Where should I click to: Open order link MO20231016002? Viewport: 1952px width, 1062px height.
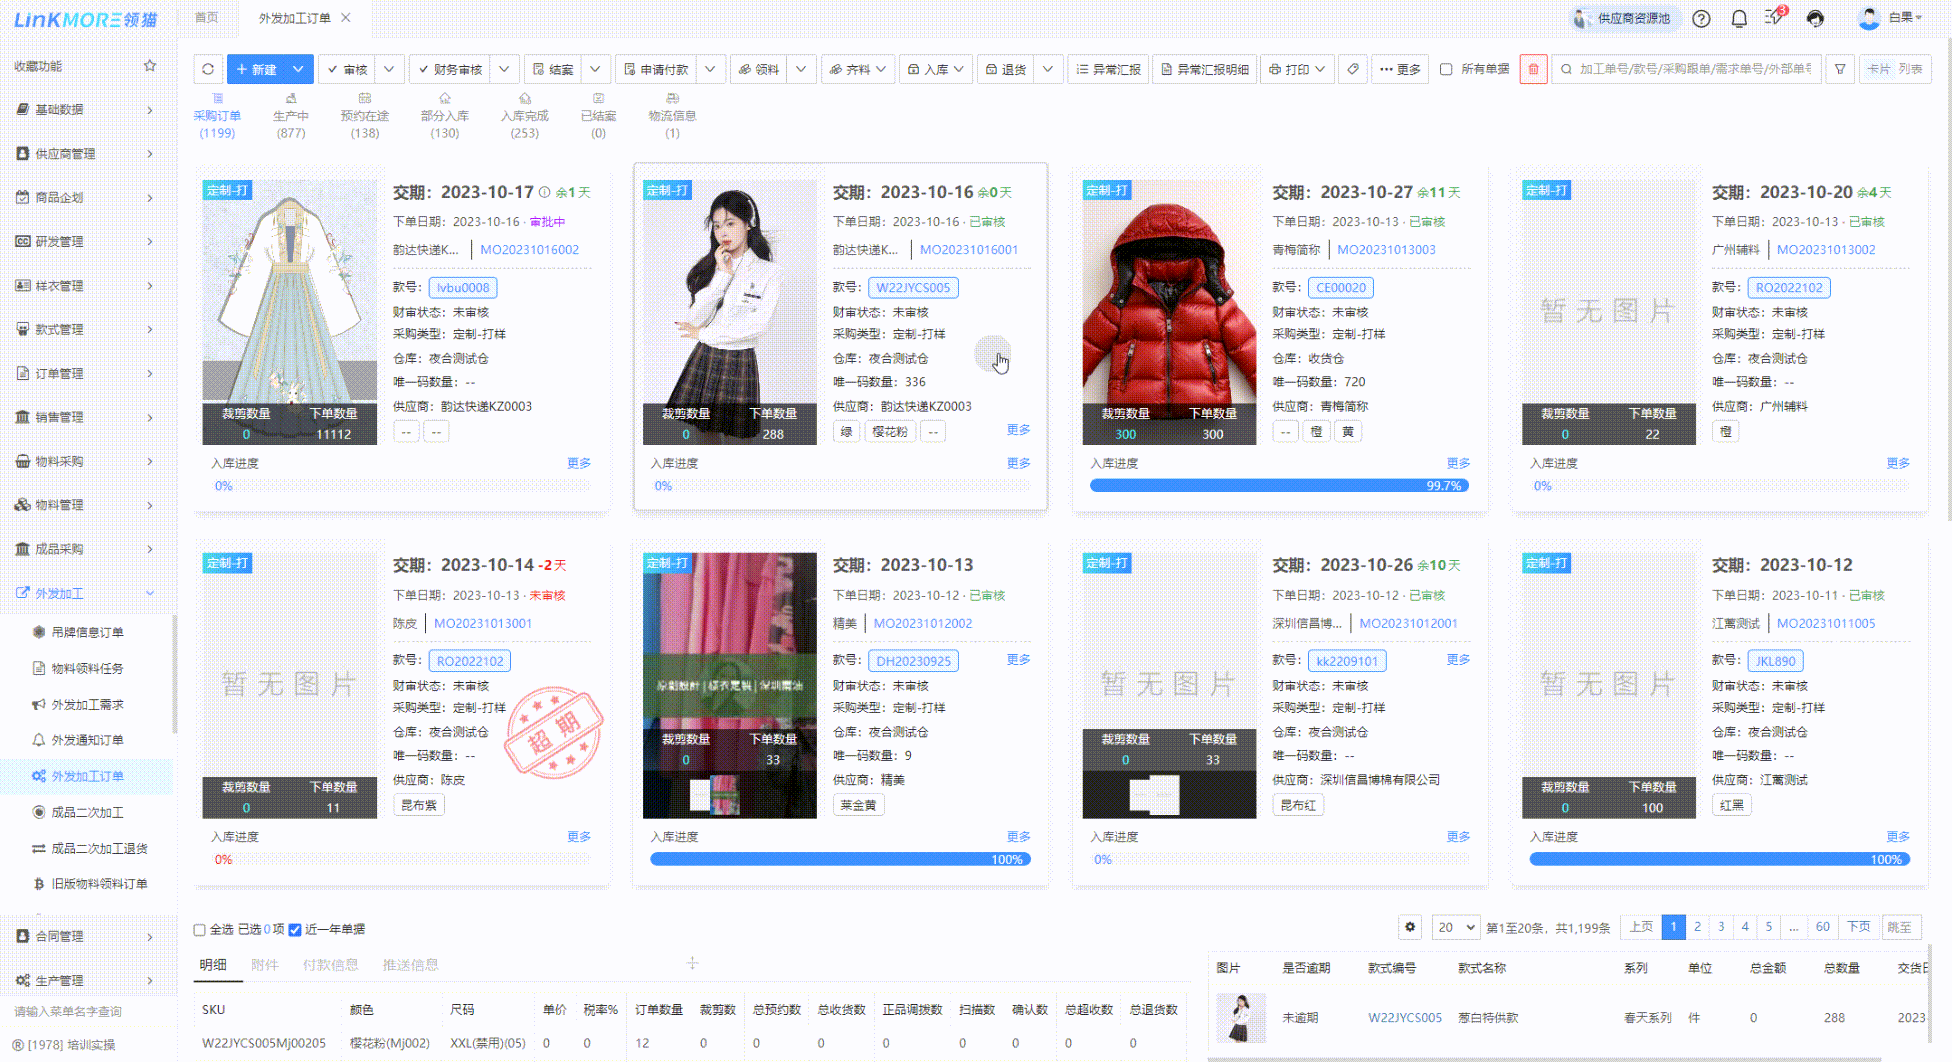coord(529,250)
